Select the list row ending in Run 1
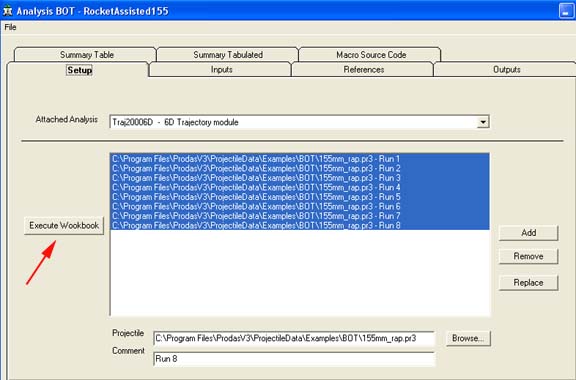Viewport: 576px width, 380px height. coord(300,159)
